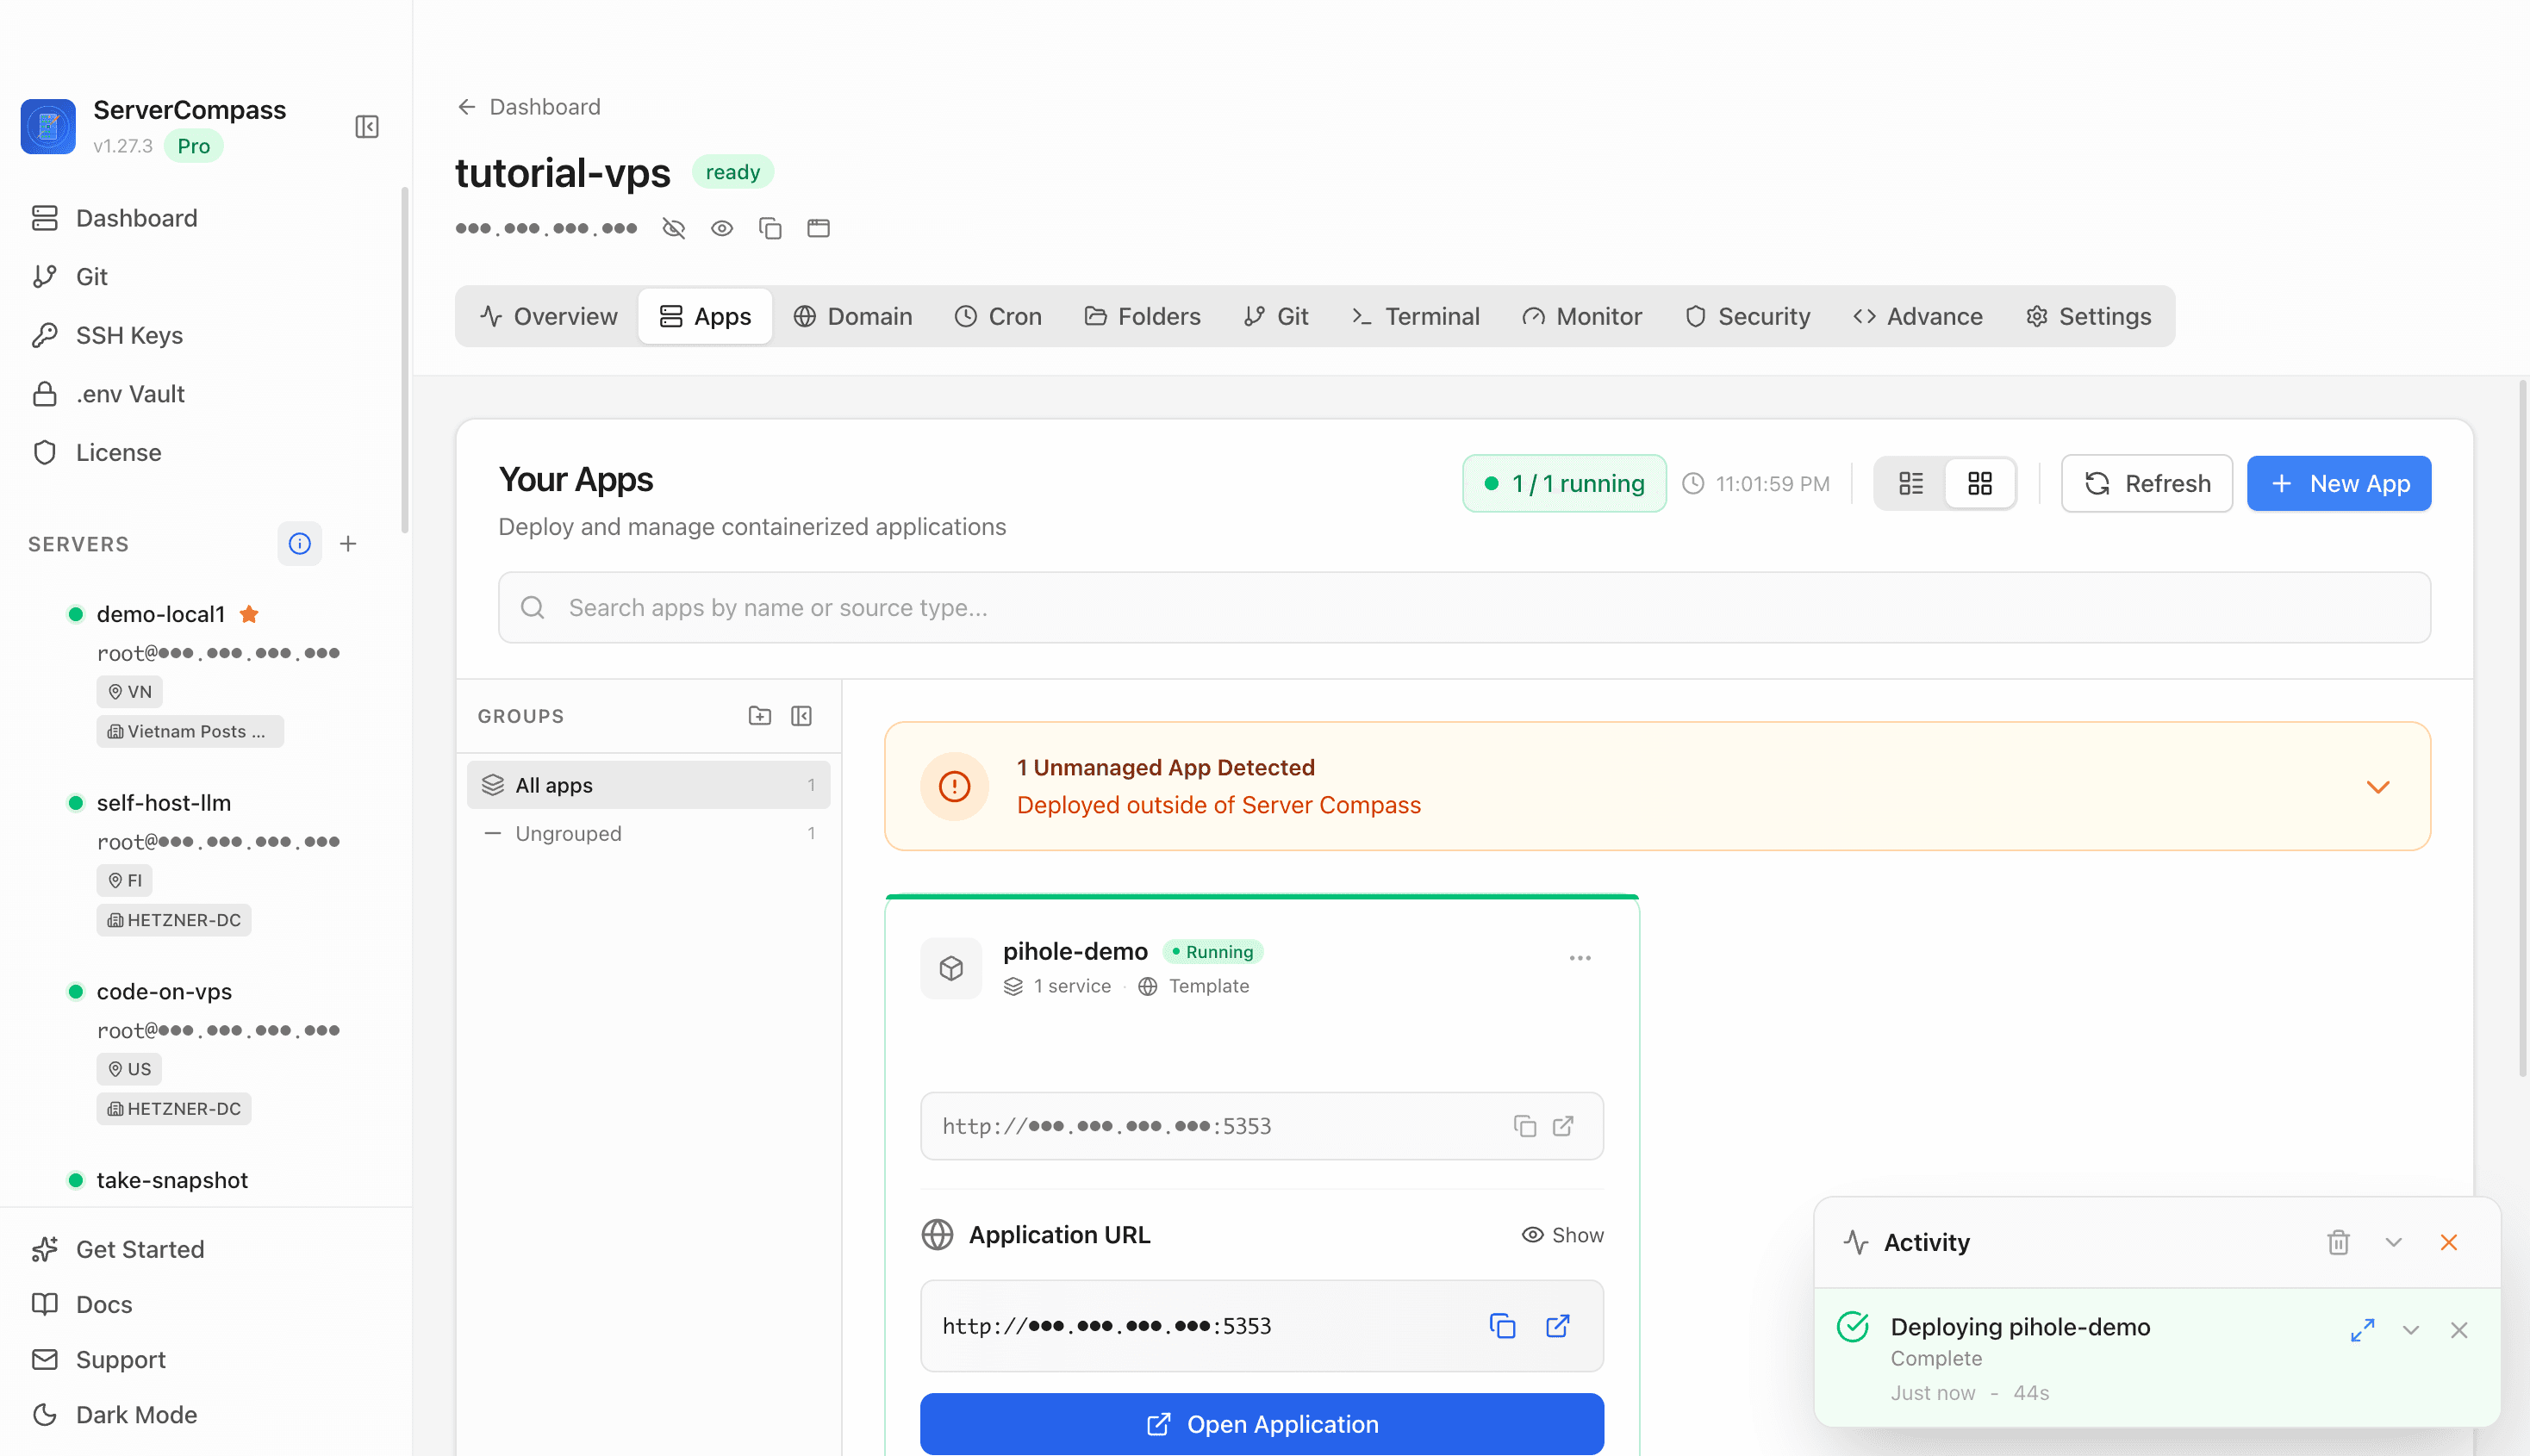
Task: Refresh the apps list
Action: coord(2147,484)
